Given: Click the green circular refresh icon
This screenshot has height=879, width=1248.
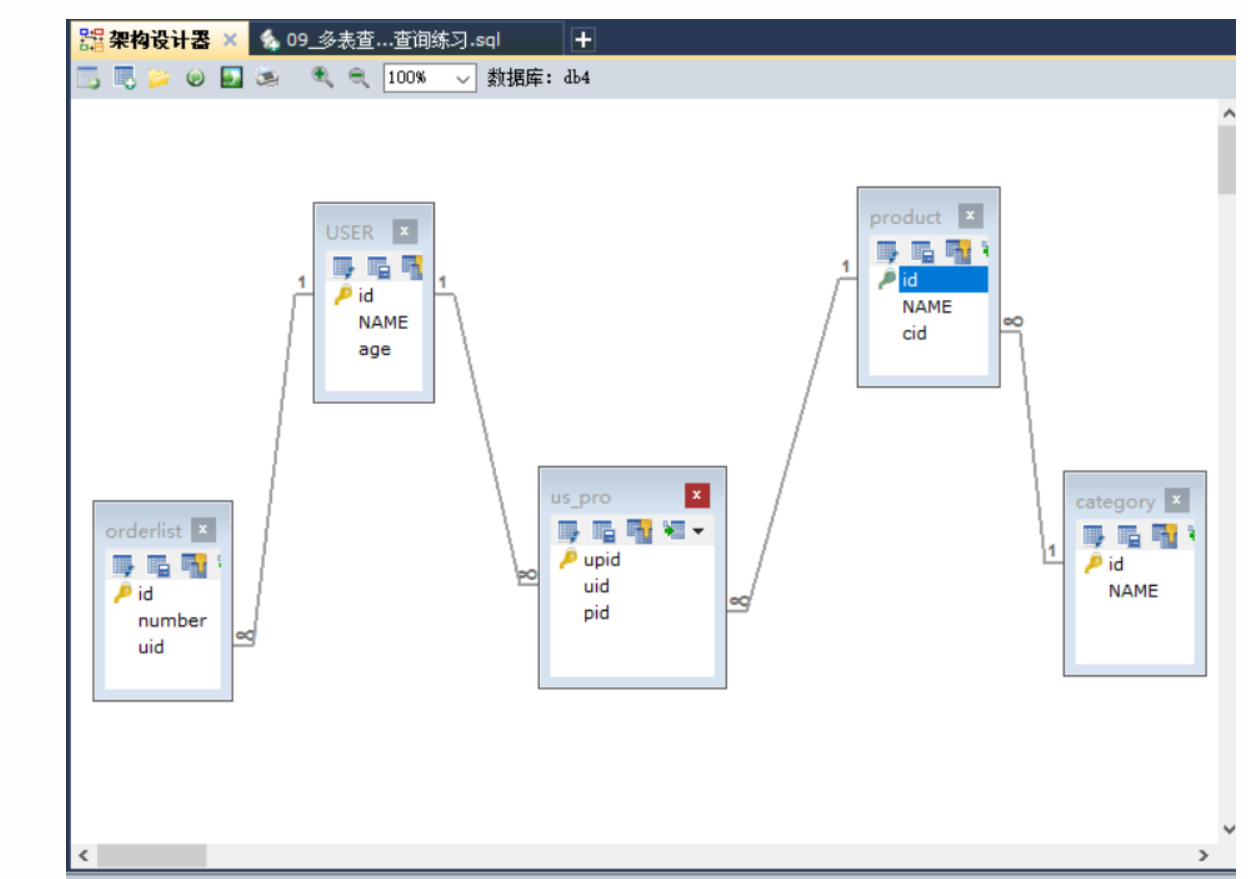Looking at the screenshot, I should (195, 78).
